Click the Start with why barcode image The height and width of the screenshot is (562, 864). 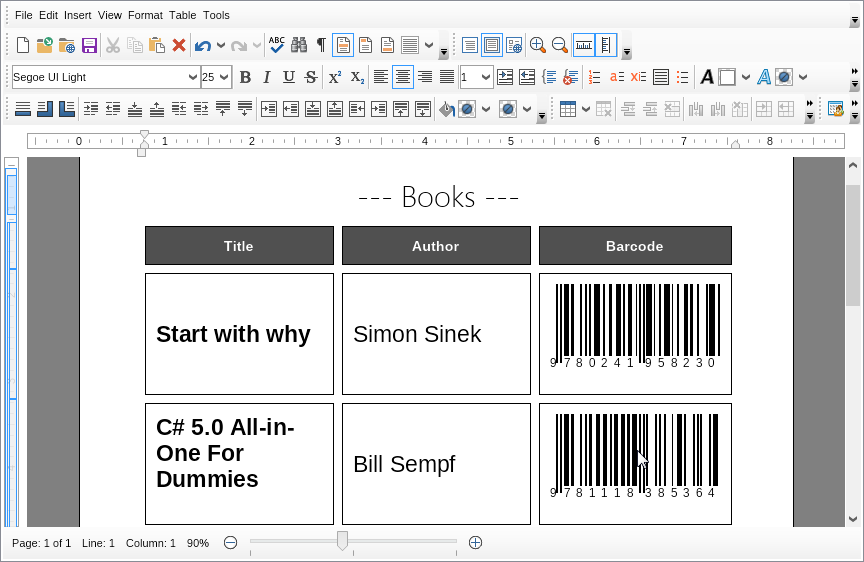tap(635, 326)
